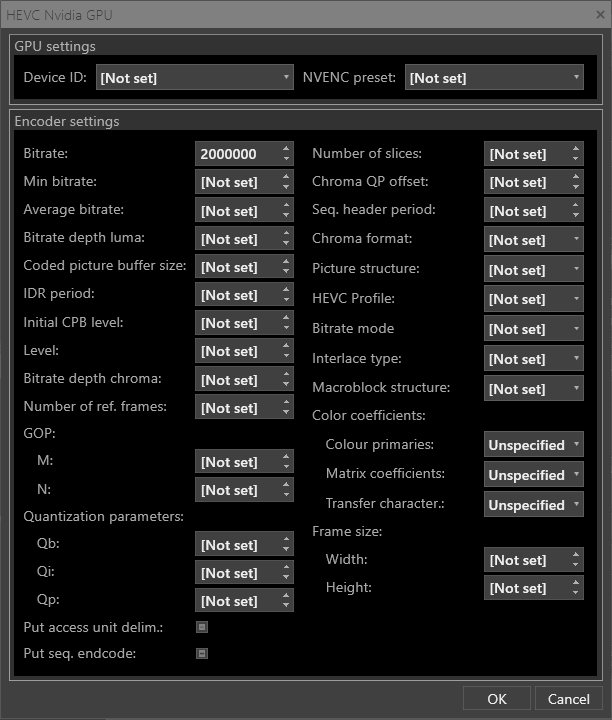
Task: Open the NVENC preset dropdown
Action: click(x=494, y=77)
